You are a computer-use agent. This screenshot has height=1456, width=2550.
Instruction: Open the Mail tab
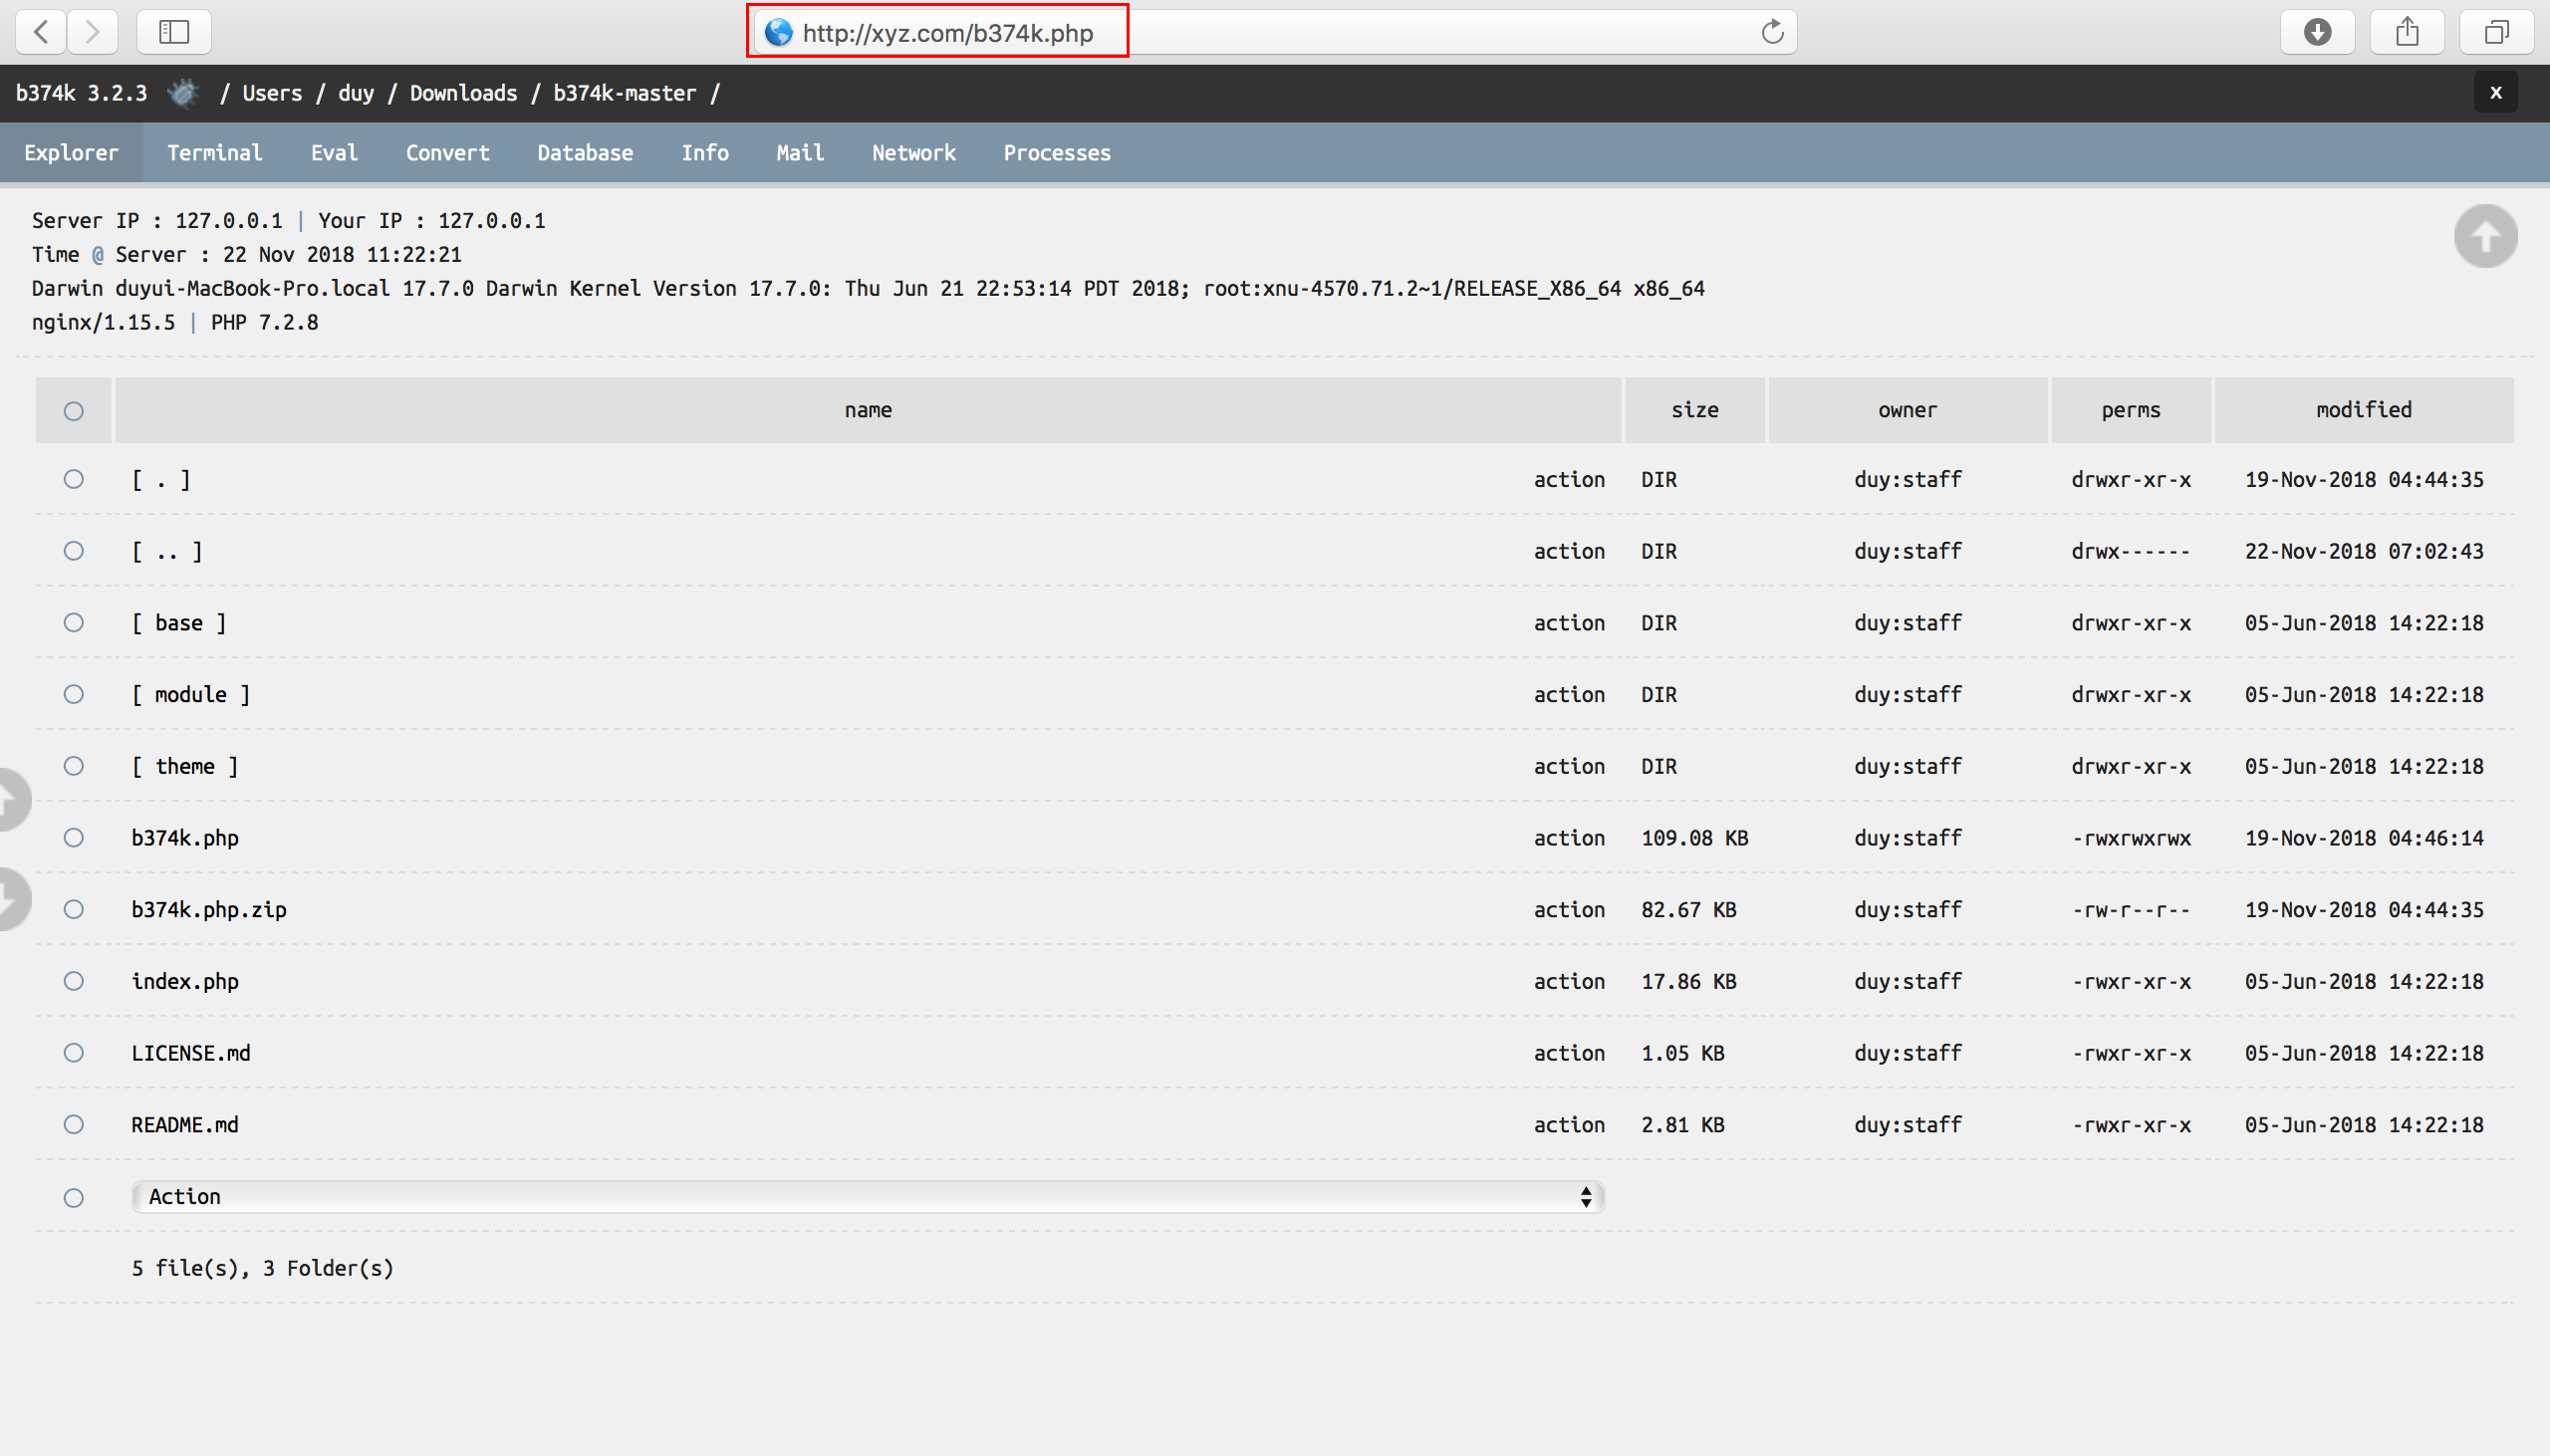pyautogui.click(x=800, y=153)
